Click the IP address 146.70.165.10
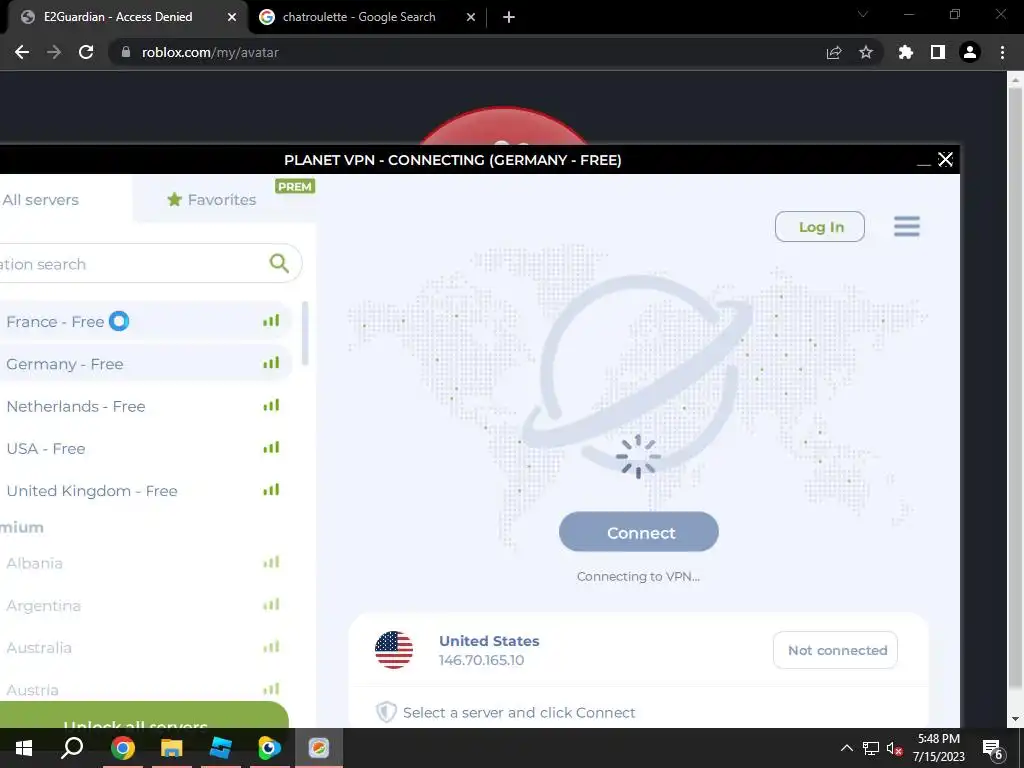This screenshot has height=768, width=1024. click(481, 660)
